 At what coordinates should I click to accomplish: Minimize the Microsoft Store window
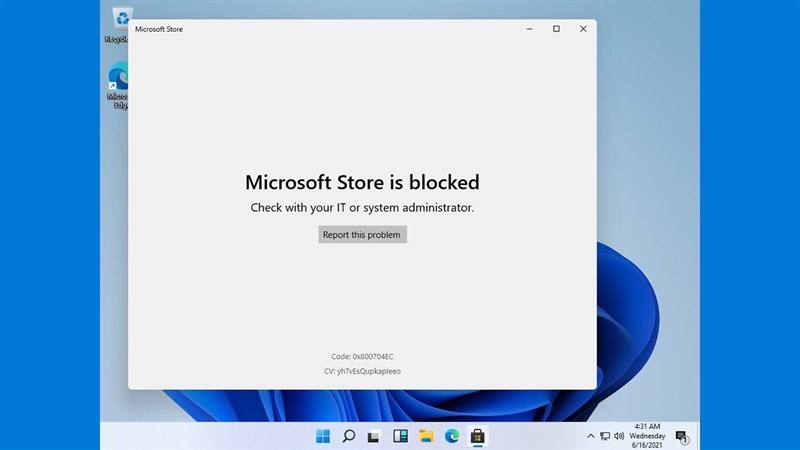click(x=530, y=29)
